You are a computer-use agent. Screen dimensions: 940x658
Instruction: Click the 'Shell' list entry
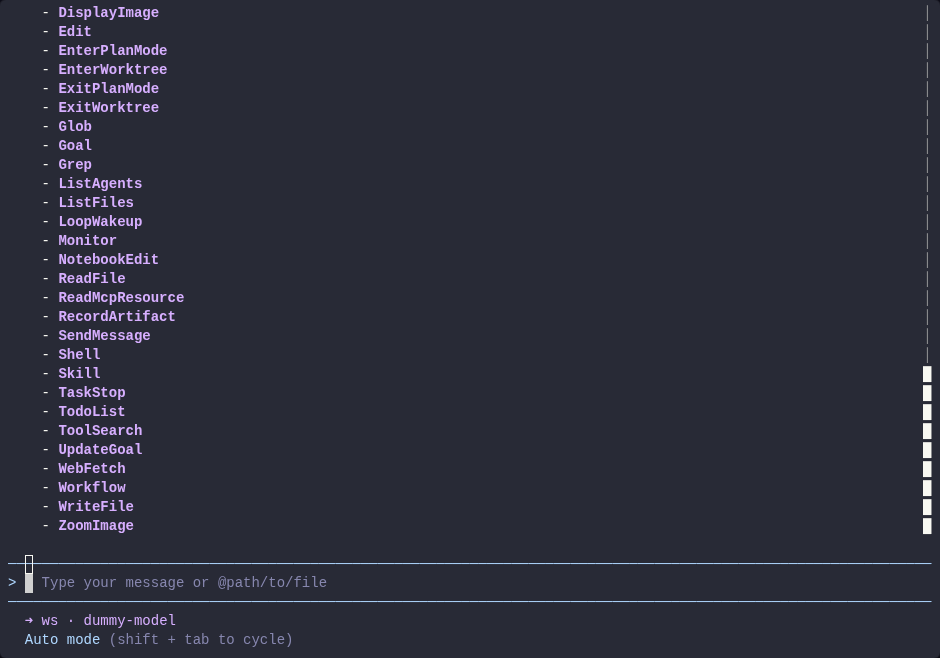coord(79,354)
